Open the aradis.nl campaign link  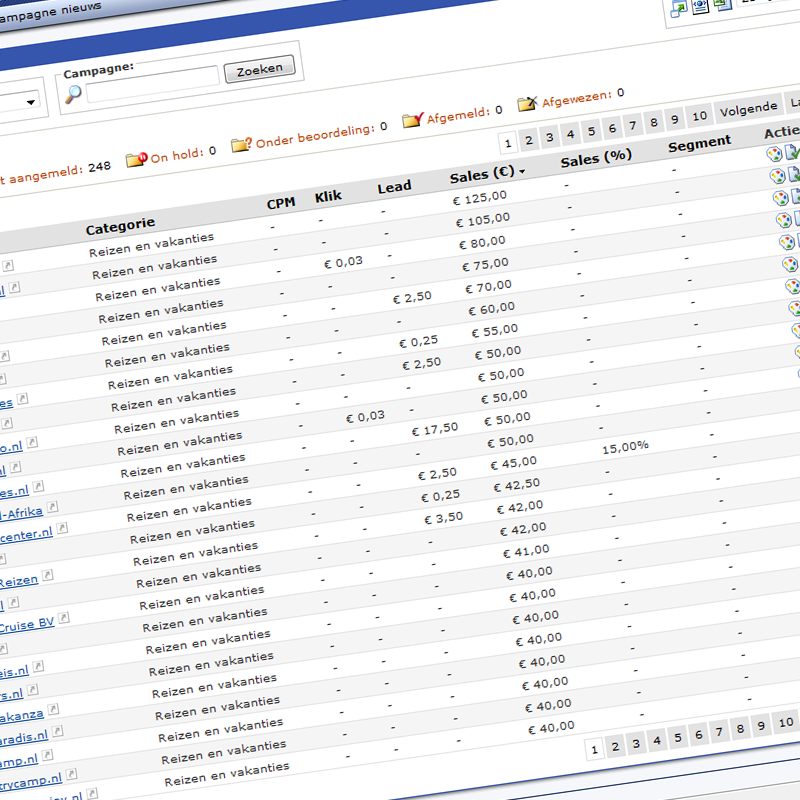pos(24,738)
